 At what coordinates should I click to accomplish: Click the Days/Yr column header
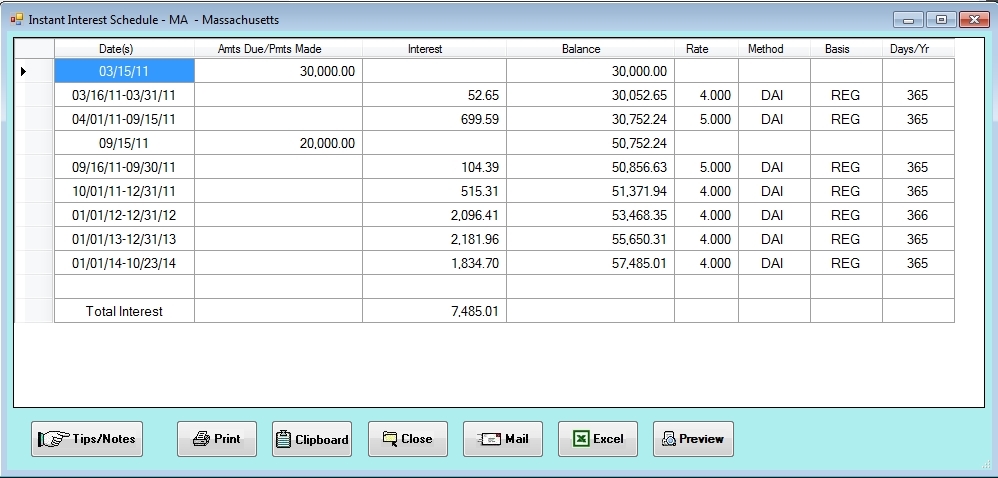pos(918,48)
